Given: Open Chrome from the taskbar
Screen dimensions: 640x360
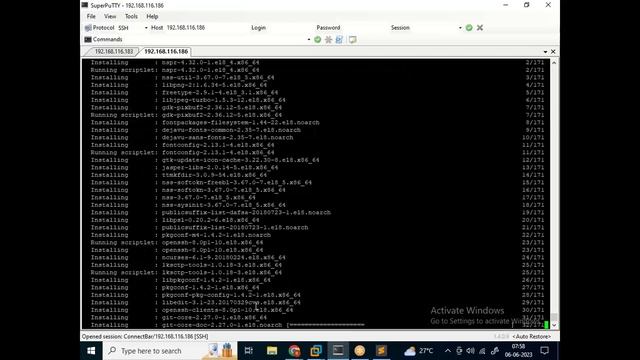Looking at the screenshot, I should coord(294,351).
